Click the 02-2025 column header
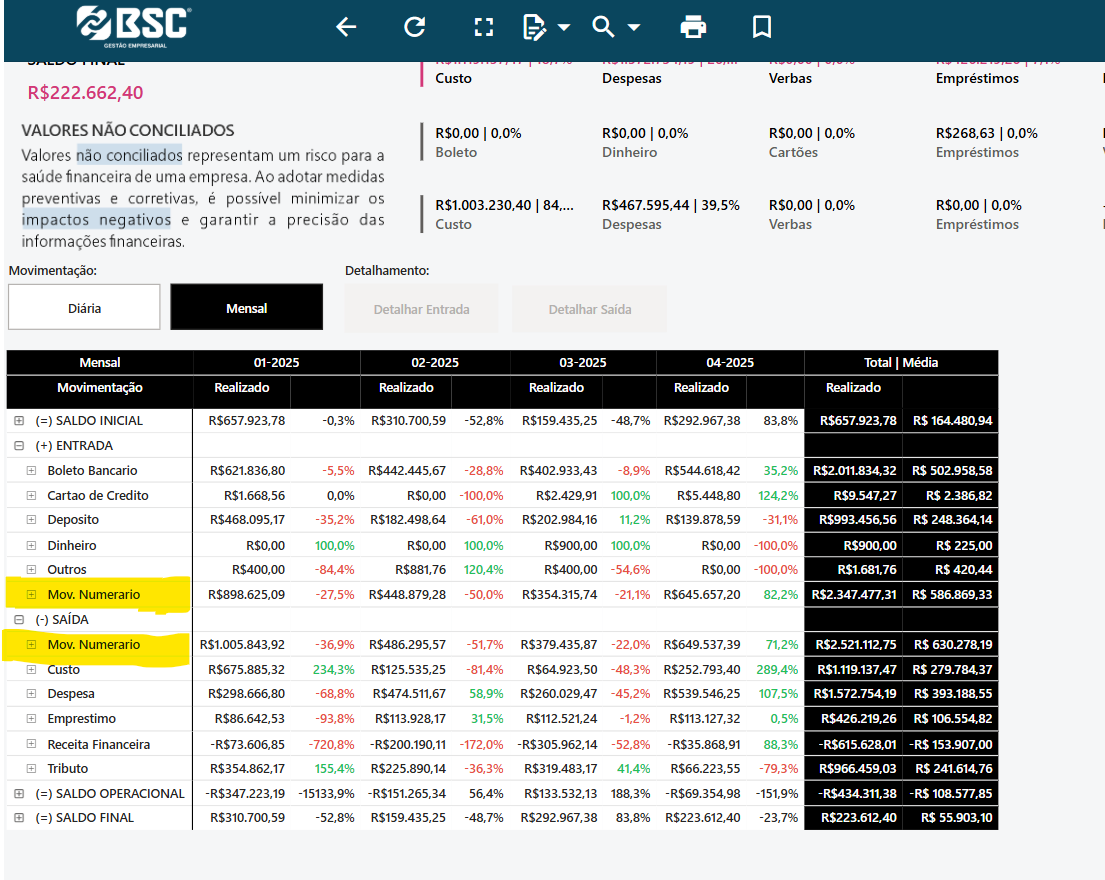1105x880 pixels. (x=435, y=363)
